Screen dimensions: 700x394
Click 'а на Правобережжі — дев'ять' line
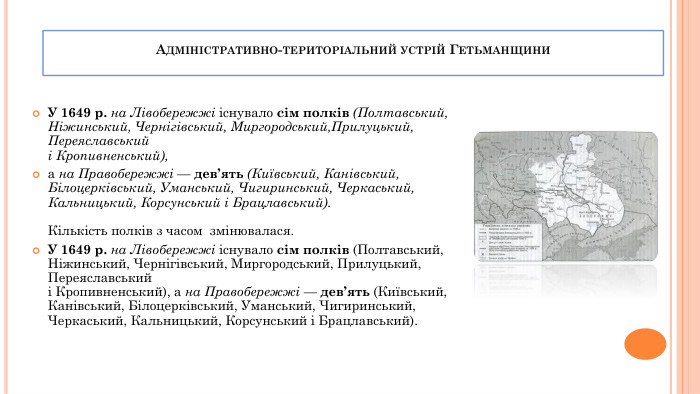tap(224, 174)
